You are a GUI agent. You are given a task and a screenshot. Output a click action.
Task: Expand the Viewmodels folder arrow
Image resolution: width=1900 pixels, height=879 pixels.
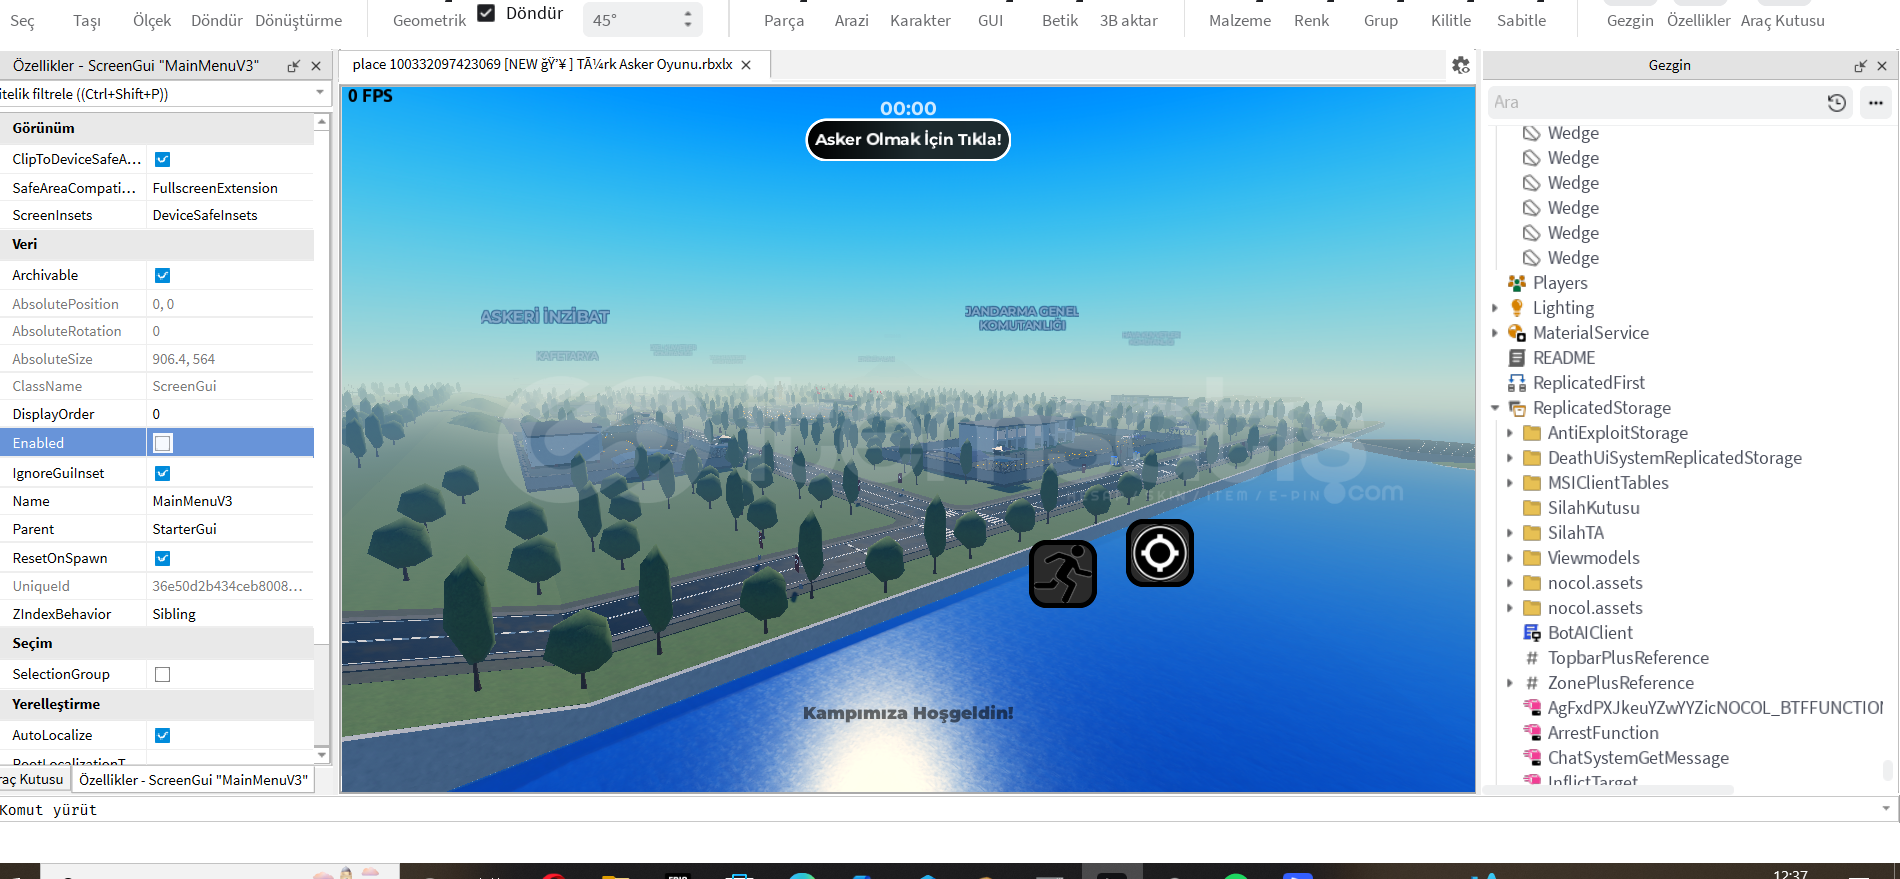[1510, 558]
